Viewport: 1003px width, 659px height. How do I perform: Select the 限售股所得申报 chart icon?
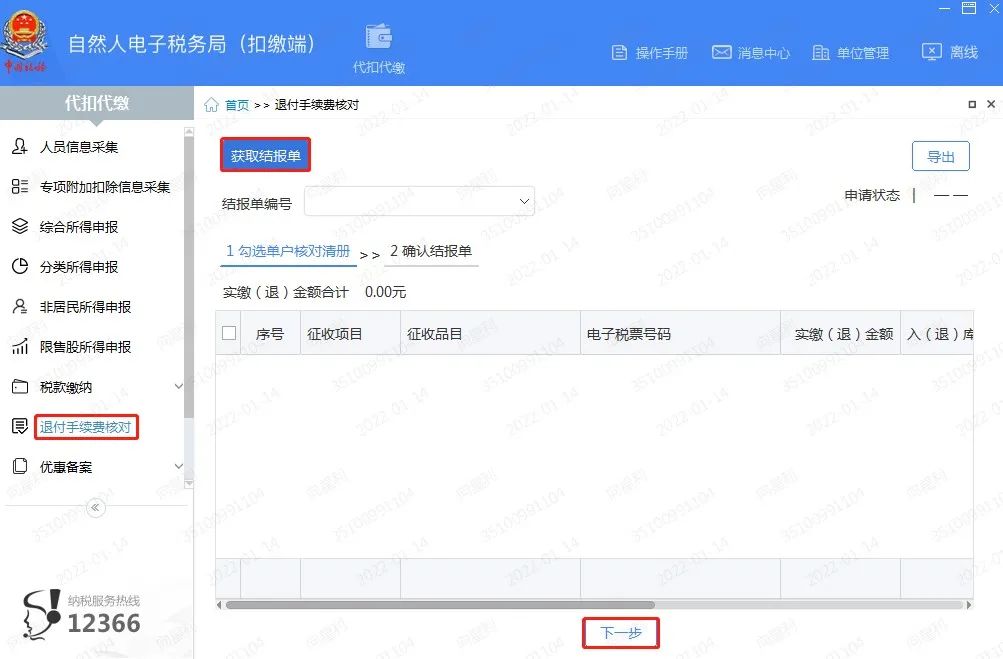pos(22,346)
